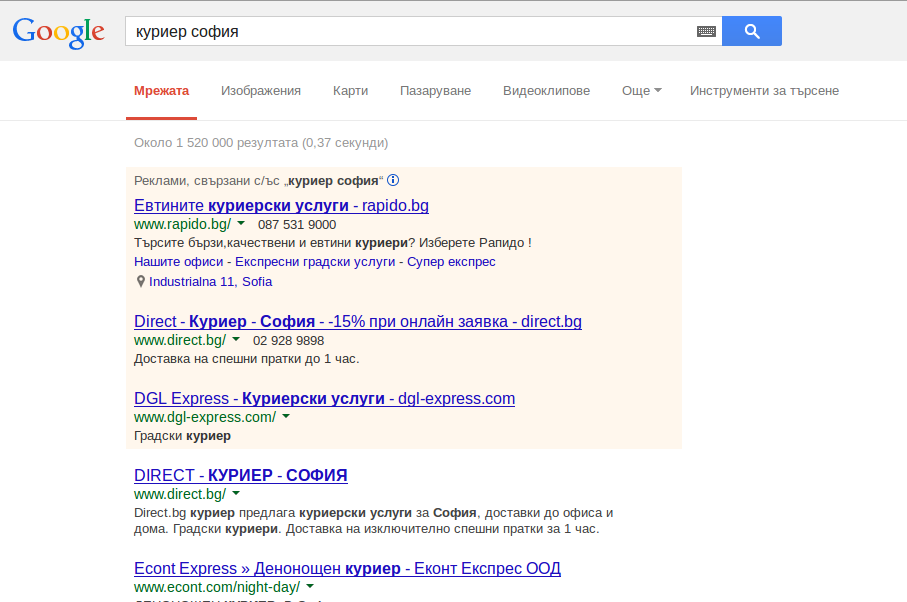Open the Експресни градски услуги sitelink

point(315,262)
